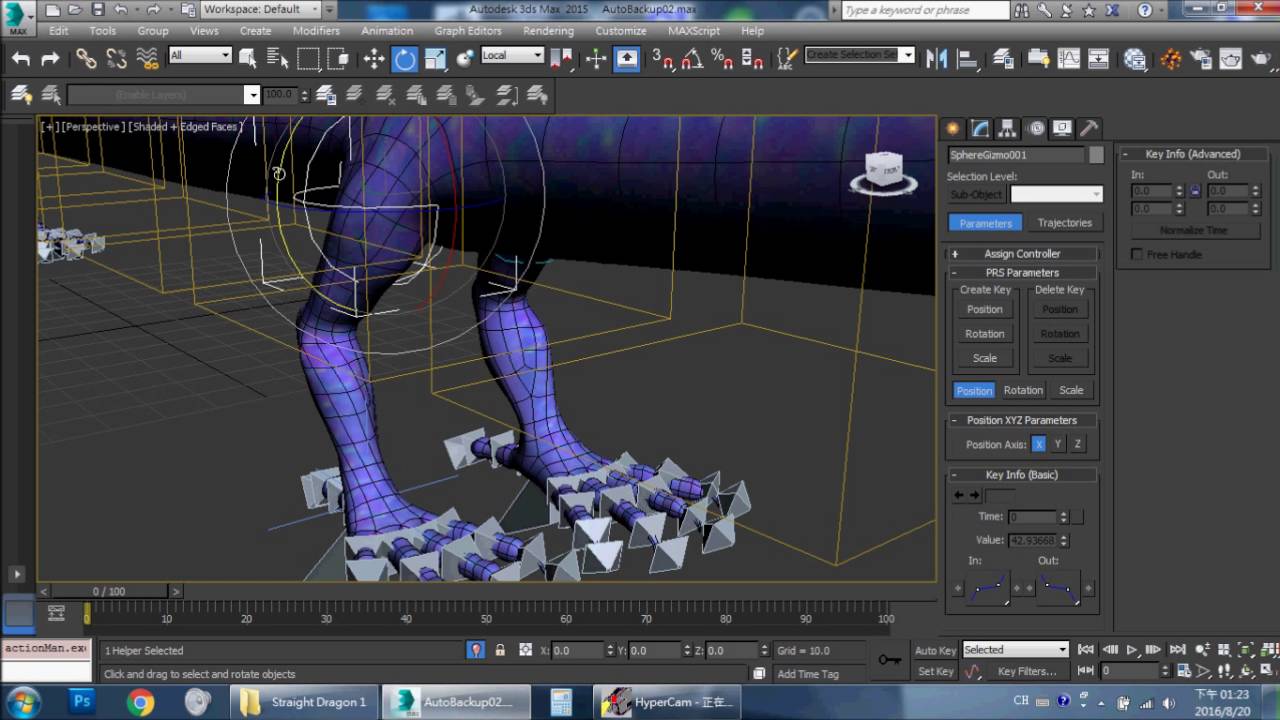Activate the Select and Move tool
The width and height of the screenshot is (1280, 720).
coord(374,59)
